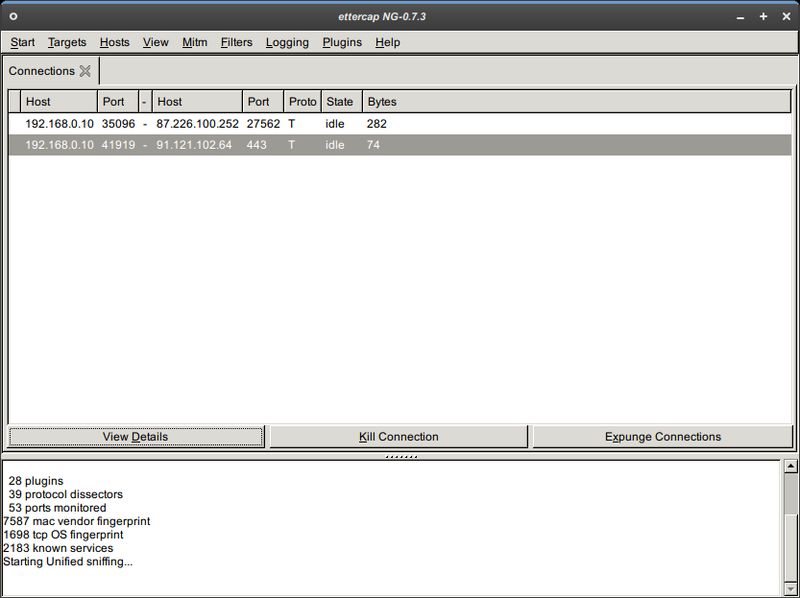Screen dimensions: 800x598
Task: Select the connection to 91.121.102.64
Action: pyautogui.click(x=400, y=145)
